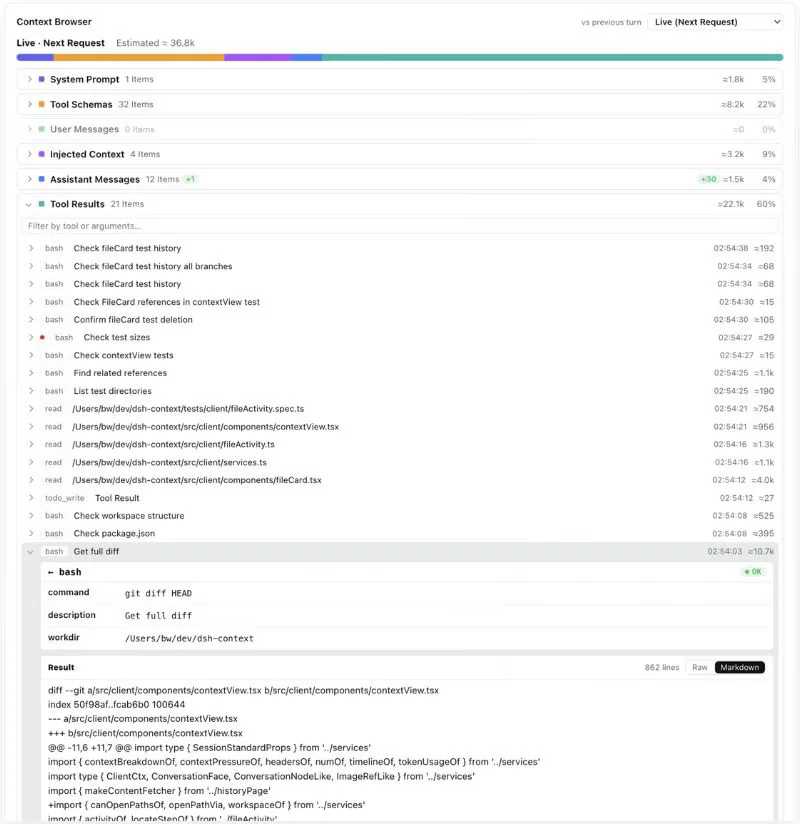800x824 pixels.
Task: Expand the Injected Context section
Action: 29,154
